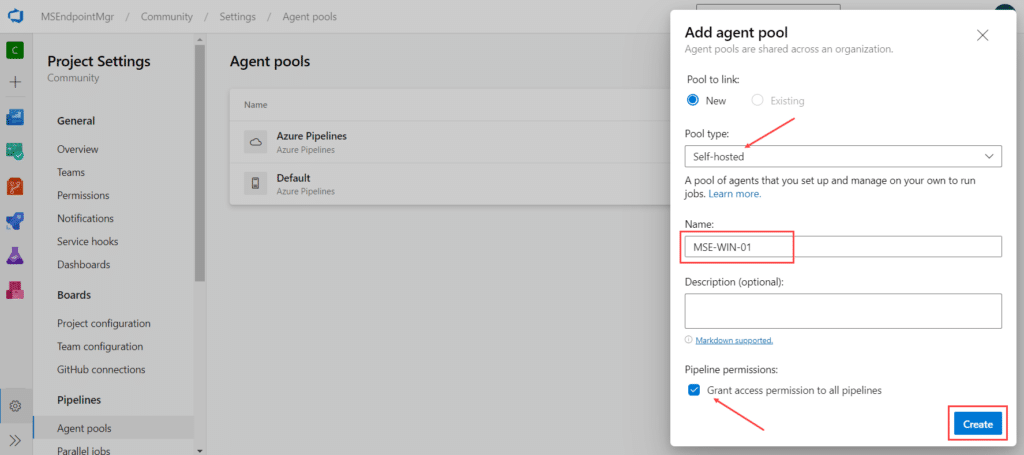The width and height of the screenshot is (1024, 455).
Task: Open the Azure DevOps logo home
Action: (15, 16)
